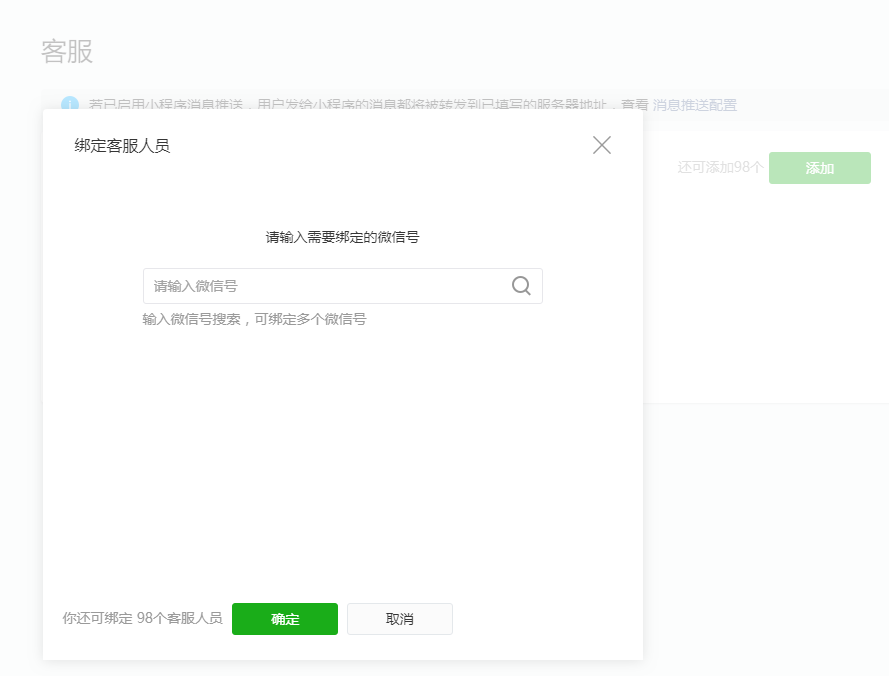Click the 客服 page heading

[67, 52]
